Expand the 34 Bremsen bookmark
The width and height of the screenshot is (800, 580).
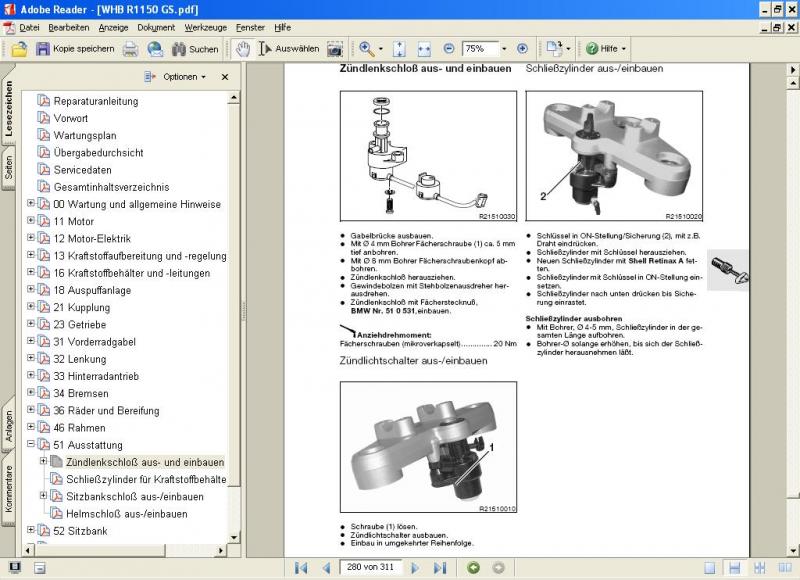pos(31,392)
